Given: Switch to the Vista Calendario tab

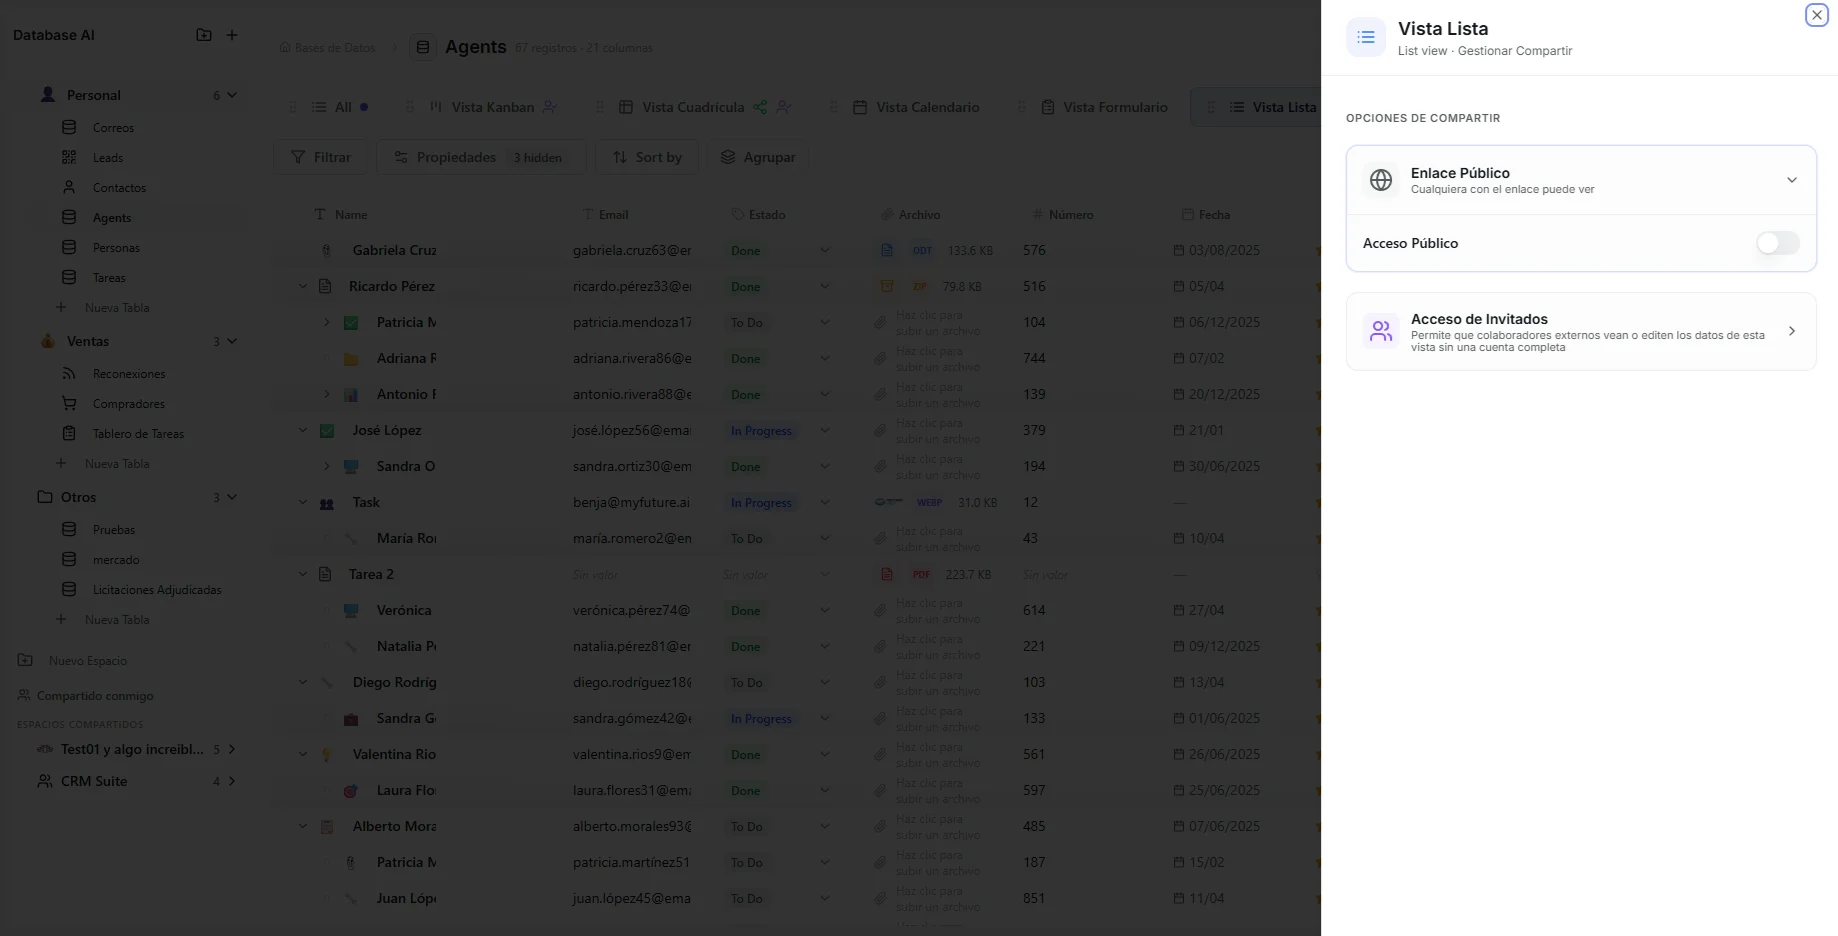Looking at the screenshot, I should 916,107.
